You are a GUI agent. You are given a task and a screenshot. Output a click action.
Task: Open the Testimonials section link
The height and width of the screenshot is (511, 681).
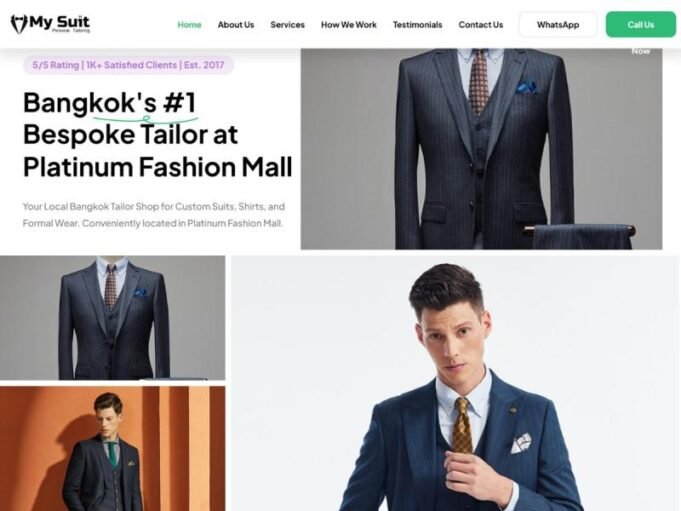(x=417, y=25)
